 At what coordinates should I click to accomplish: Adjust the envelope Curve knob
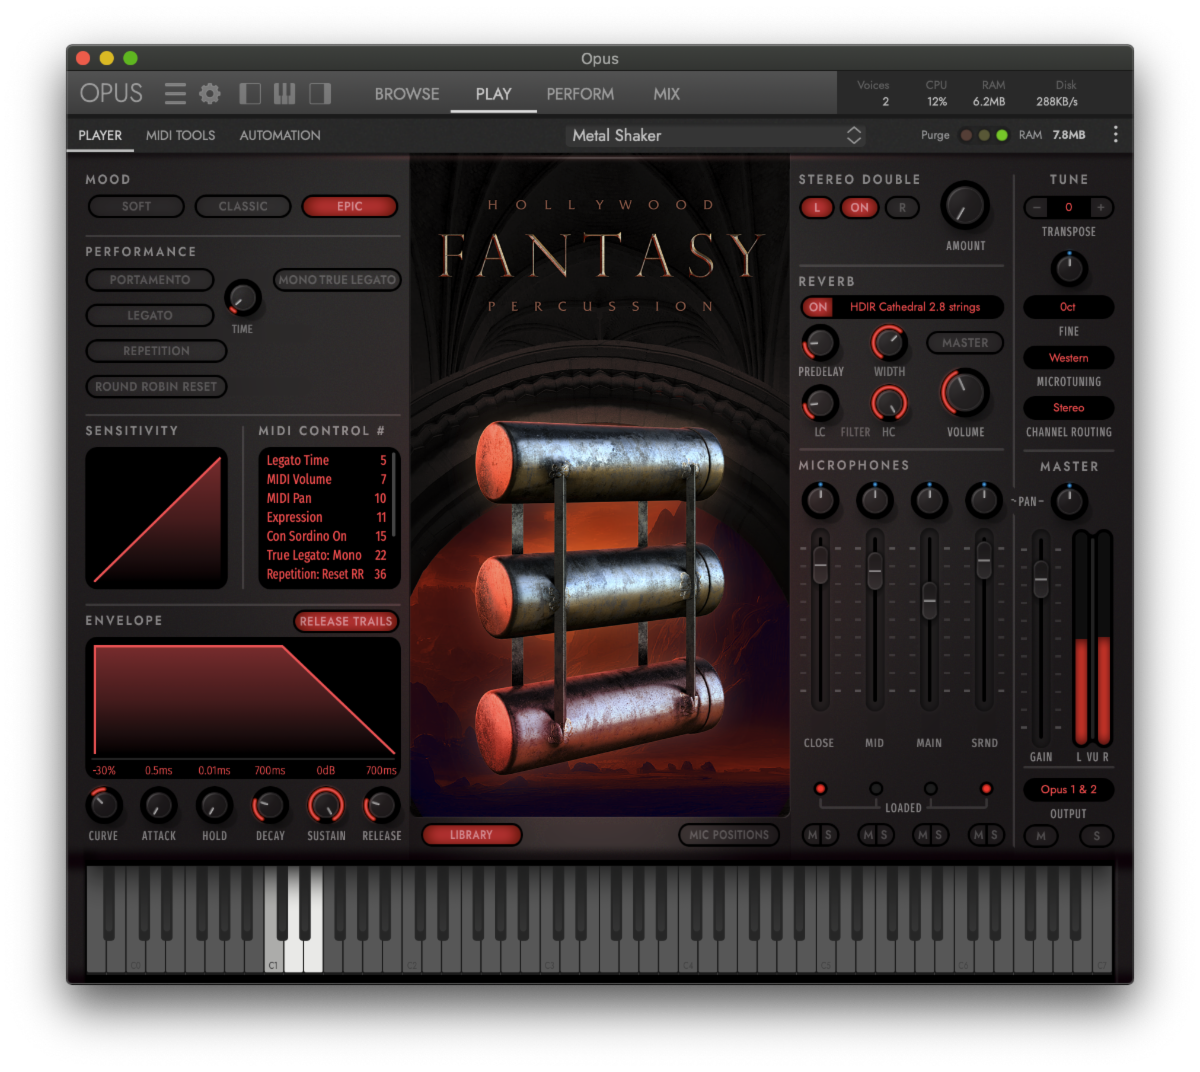[103, 805]
